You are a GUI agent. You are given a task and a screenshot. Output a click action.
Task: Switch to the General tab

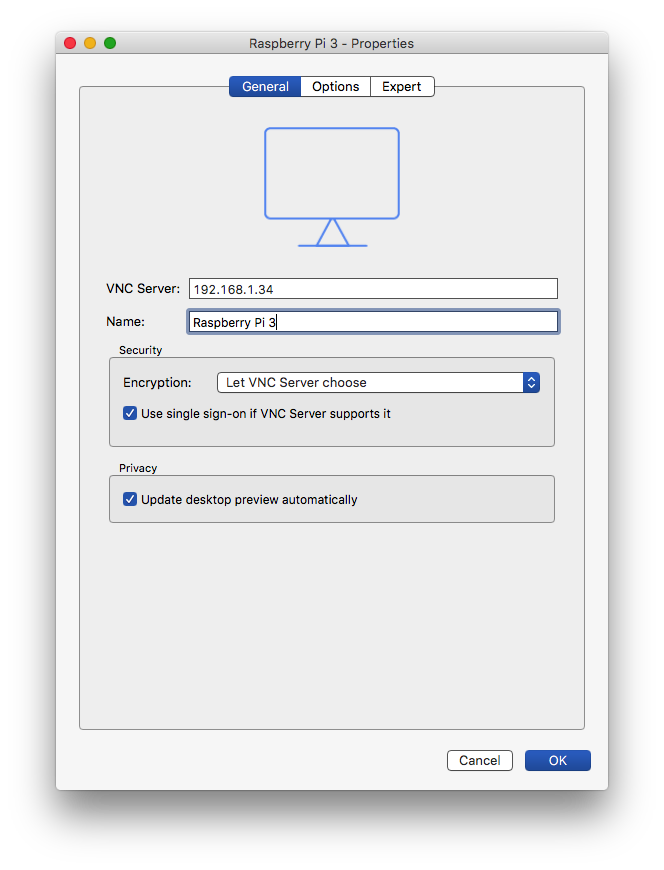[265, 87]
